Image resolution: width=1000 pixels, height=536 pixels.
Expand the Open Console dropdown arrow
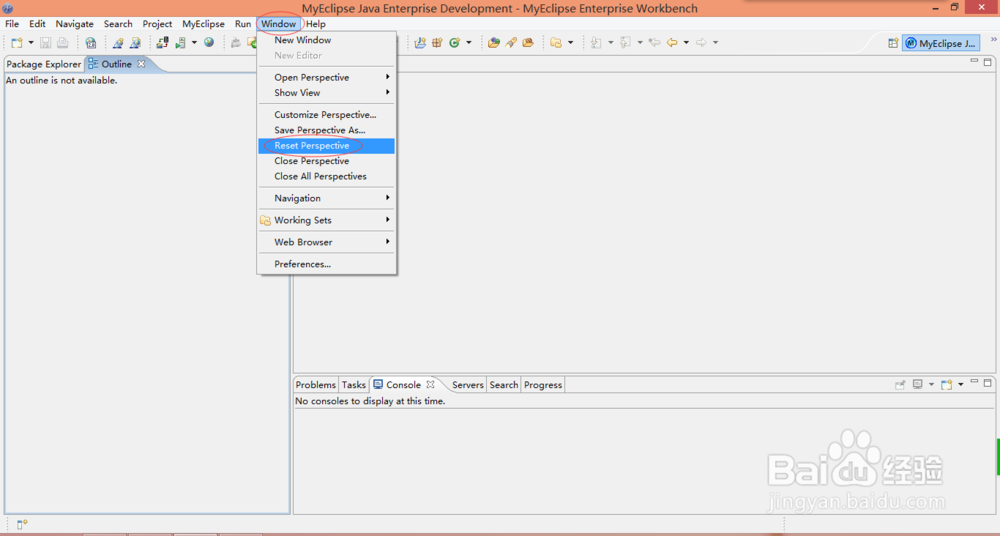tap(960, 385)
